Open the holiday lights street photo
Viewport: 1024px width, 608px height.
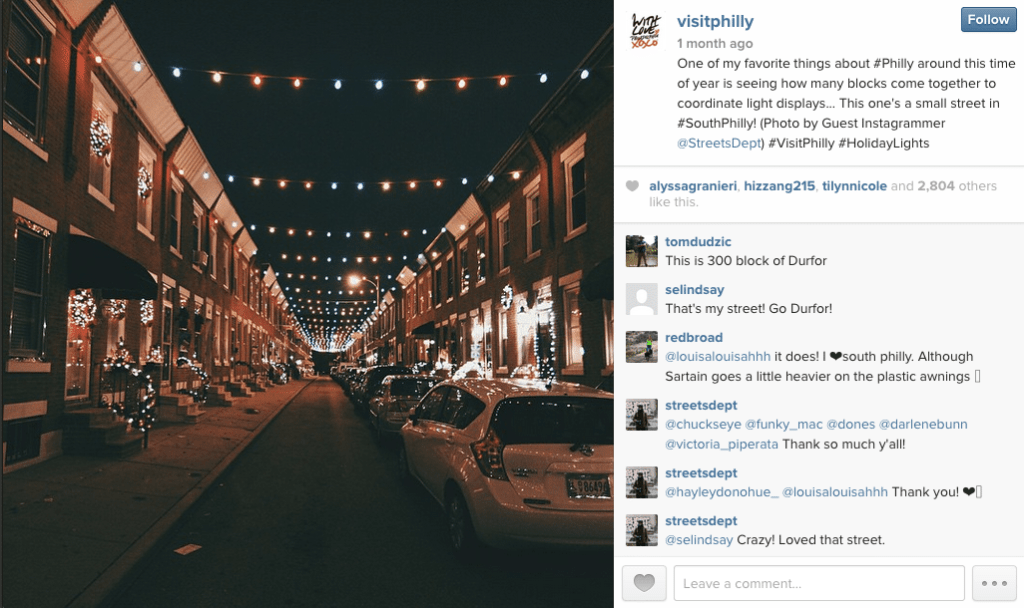pyautogui.click(x=307, y=304)
